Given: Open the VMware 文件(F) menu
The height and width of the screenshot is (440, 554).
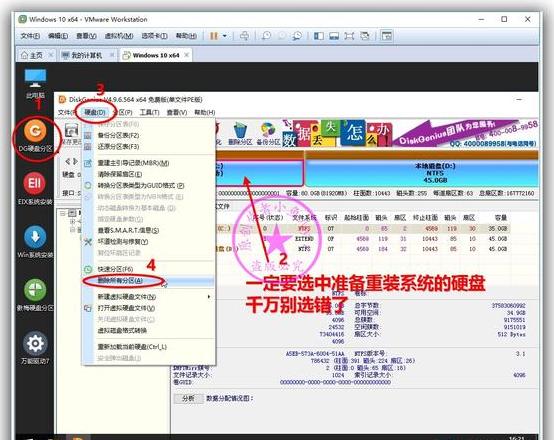Looking at the screenshot, I should 30,36.
